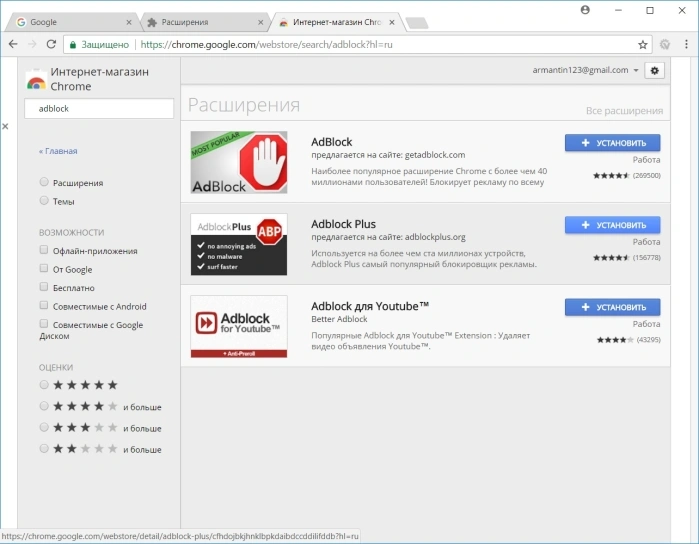Open Adblock Plus title link

click(343, 224)
